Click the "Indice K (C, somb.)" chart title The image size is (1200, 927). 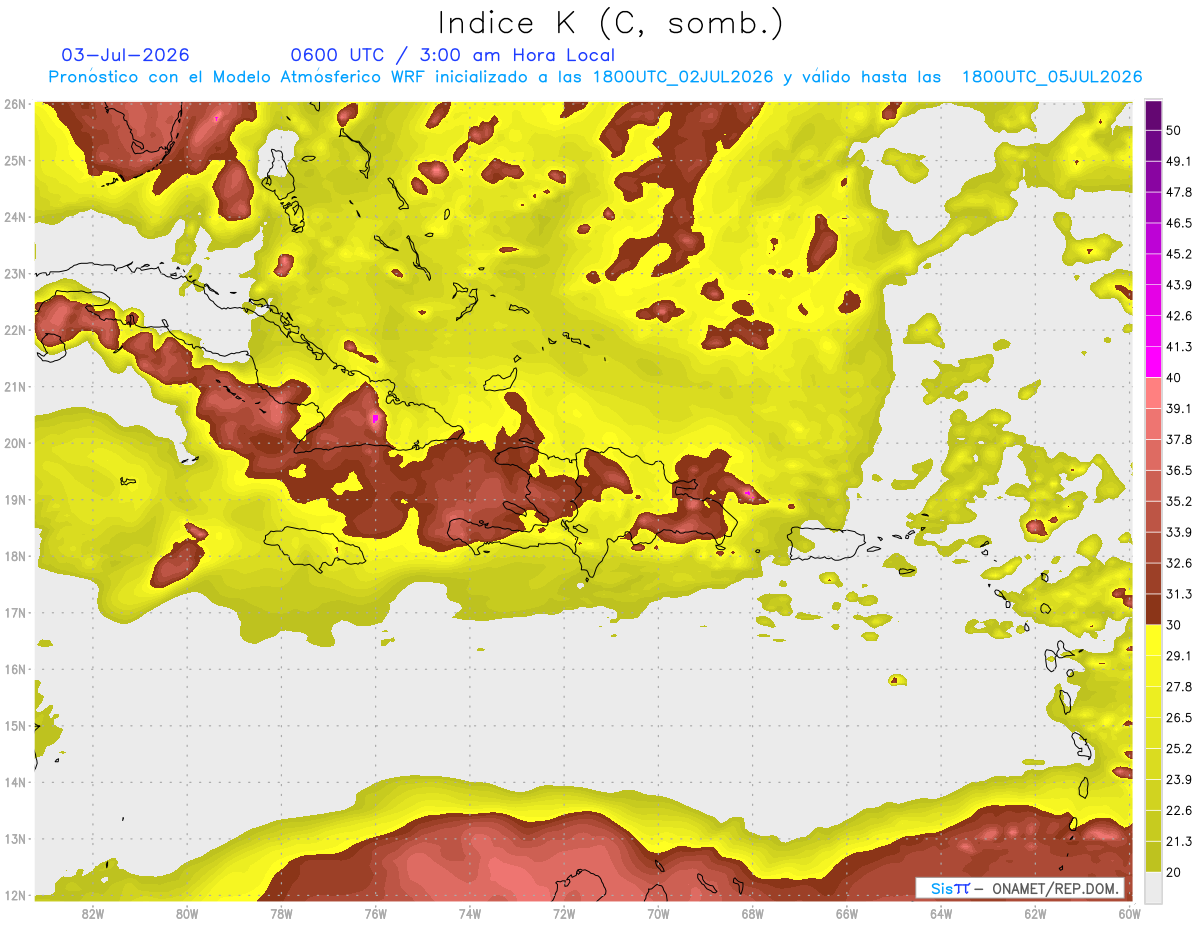pyautogui.click(x=610, y=23)
